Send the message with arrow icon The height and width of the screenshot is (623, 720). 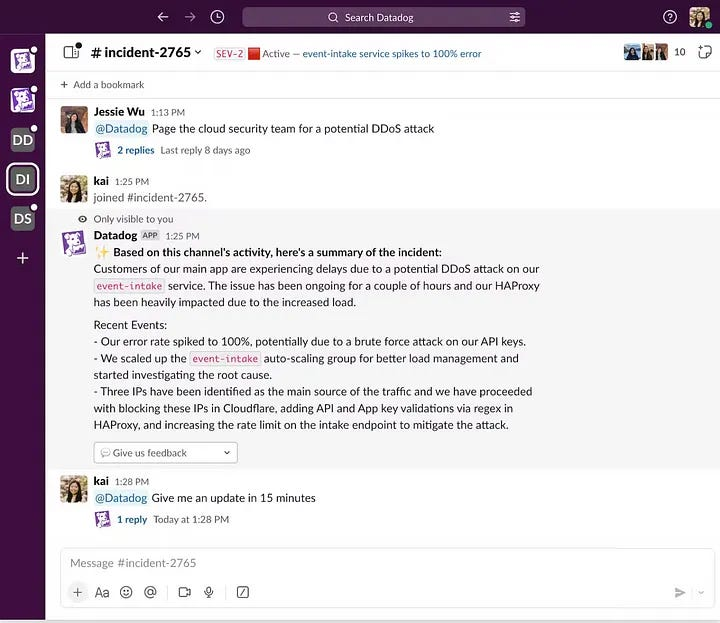tap(680, 592)
